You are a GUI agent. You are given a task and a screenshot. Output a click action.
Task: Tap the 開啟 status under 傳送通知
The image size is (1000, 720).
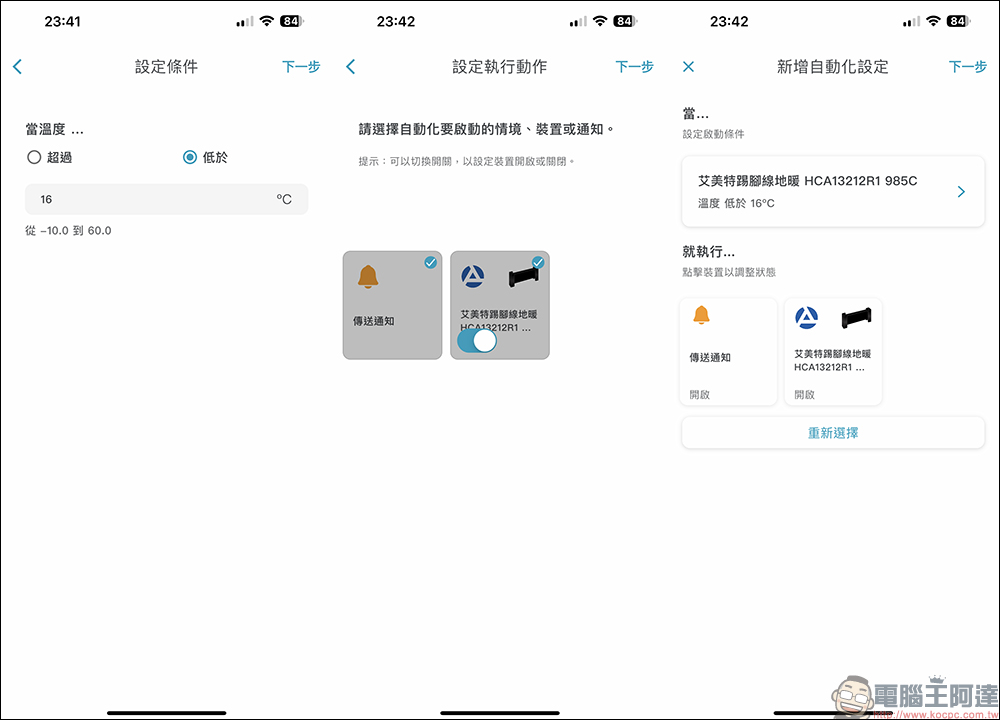700,395
